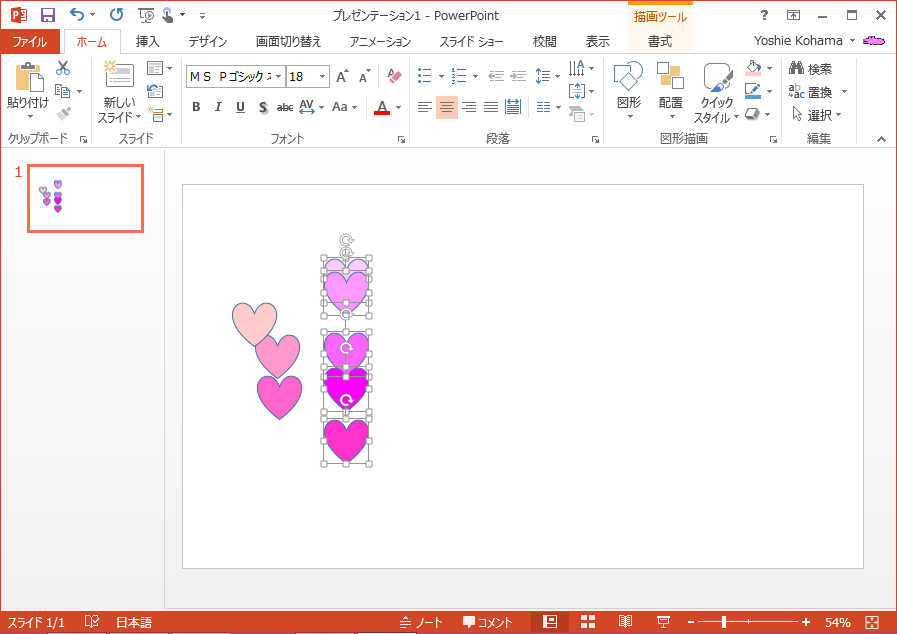Toggle Italic text formatting

[218, 107]
